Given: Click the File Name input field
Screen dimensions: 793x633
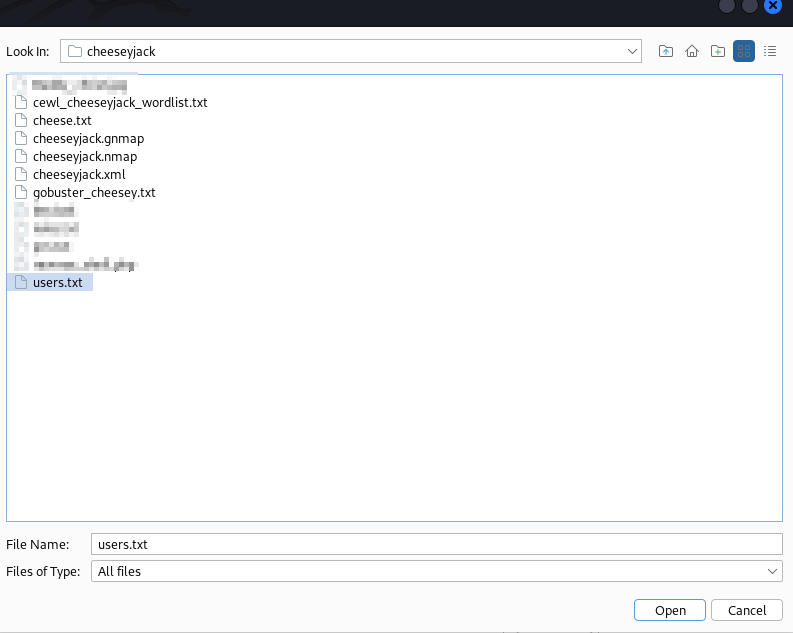Looking at the screenshot, I should click(x=436, y=545).
